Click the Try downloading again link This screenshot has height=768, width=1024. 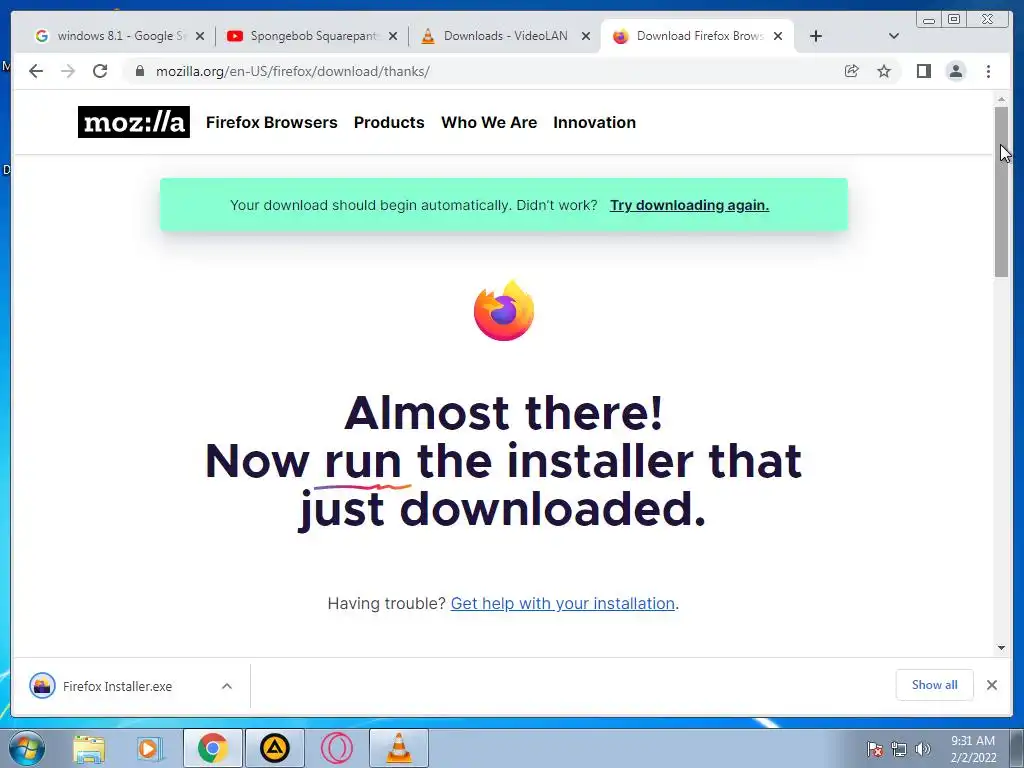click(x=690, y=205)
